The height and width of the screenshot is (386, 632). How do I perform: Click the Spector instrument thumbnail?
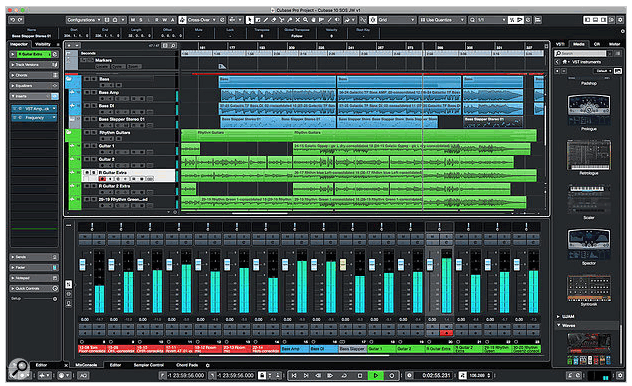coord(588,244)
